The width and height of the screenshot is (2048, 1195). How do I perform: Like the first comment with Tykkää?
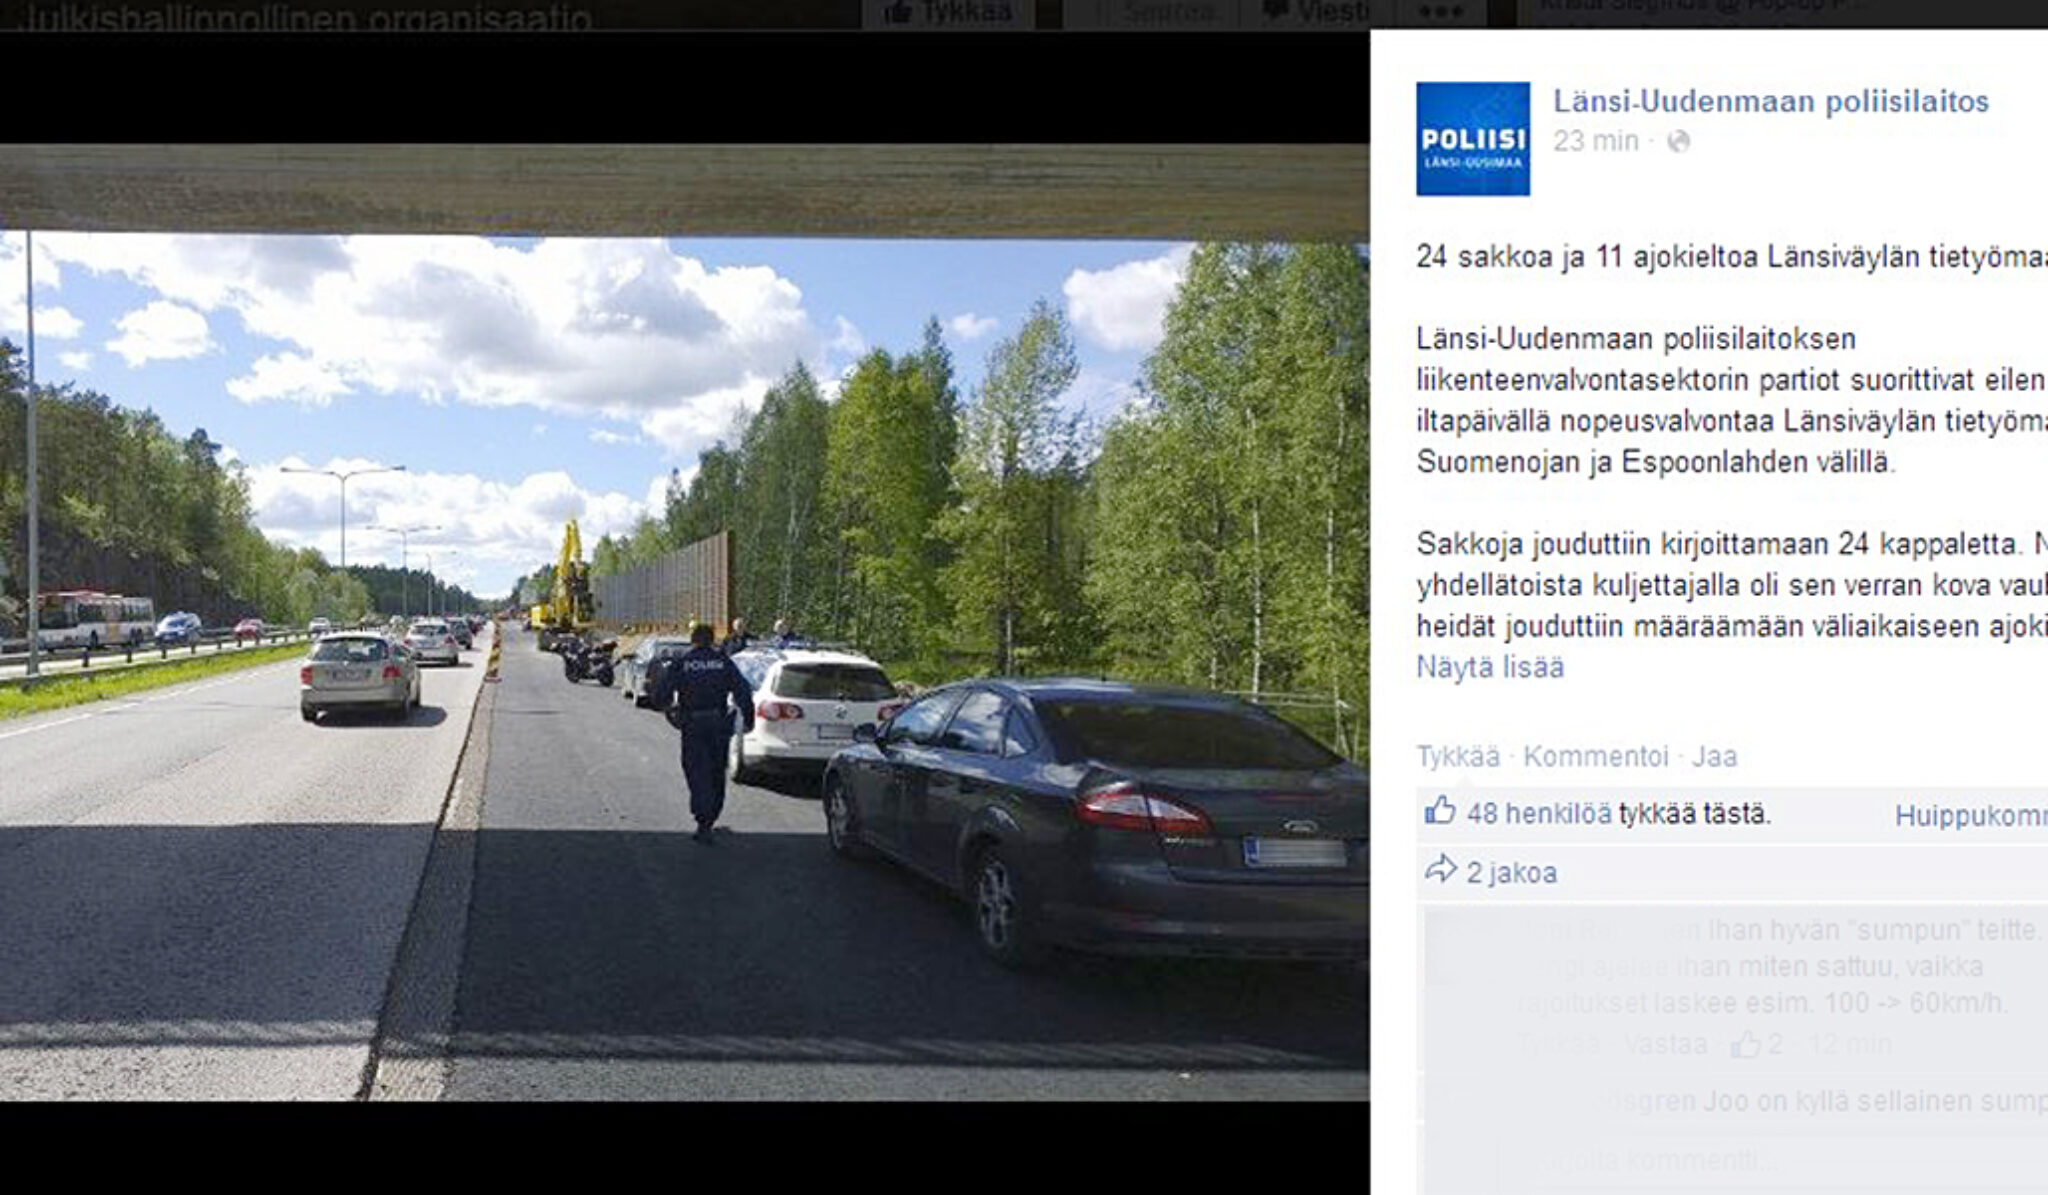coord(1559,1045)
